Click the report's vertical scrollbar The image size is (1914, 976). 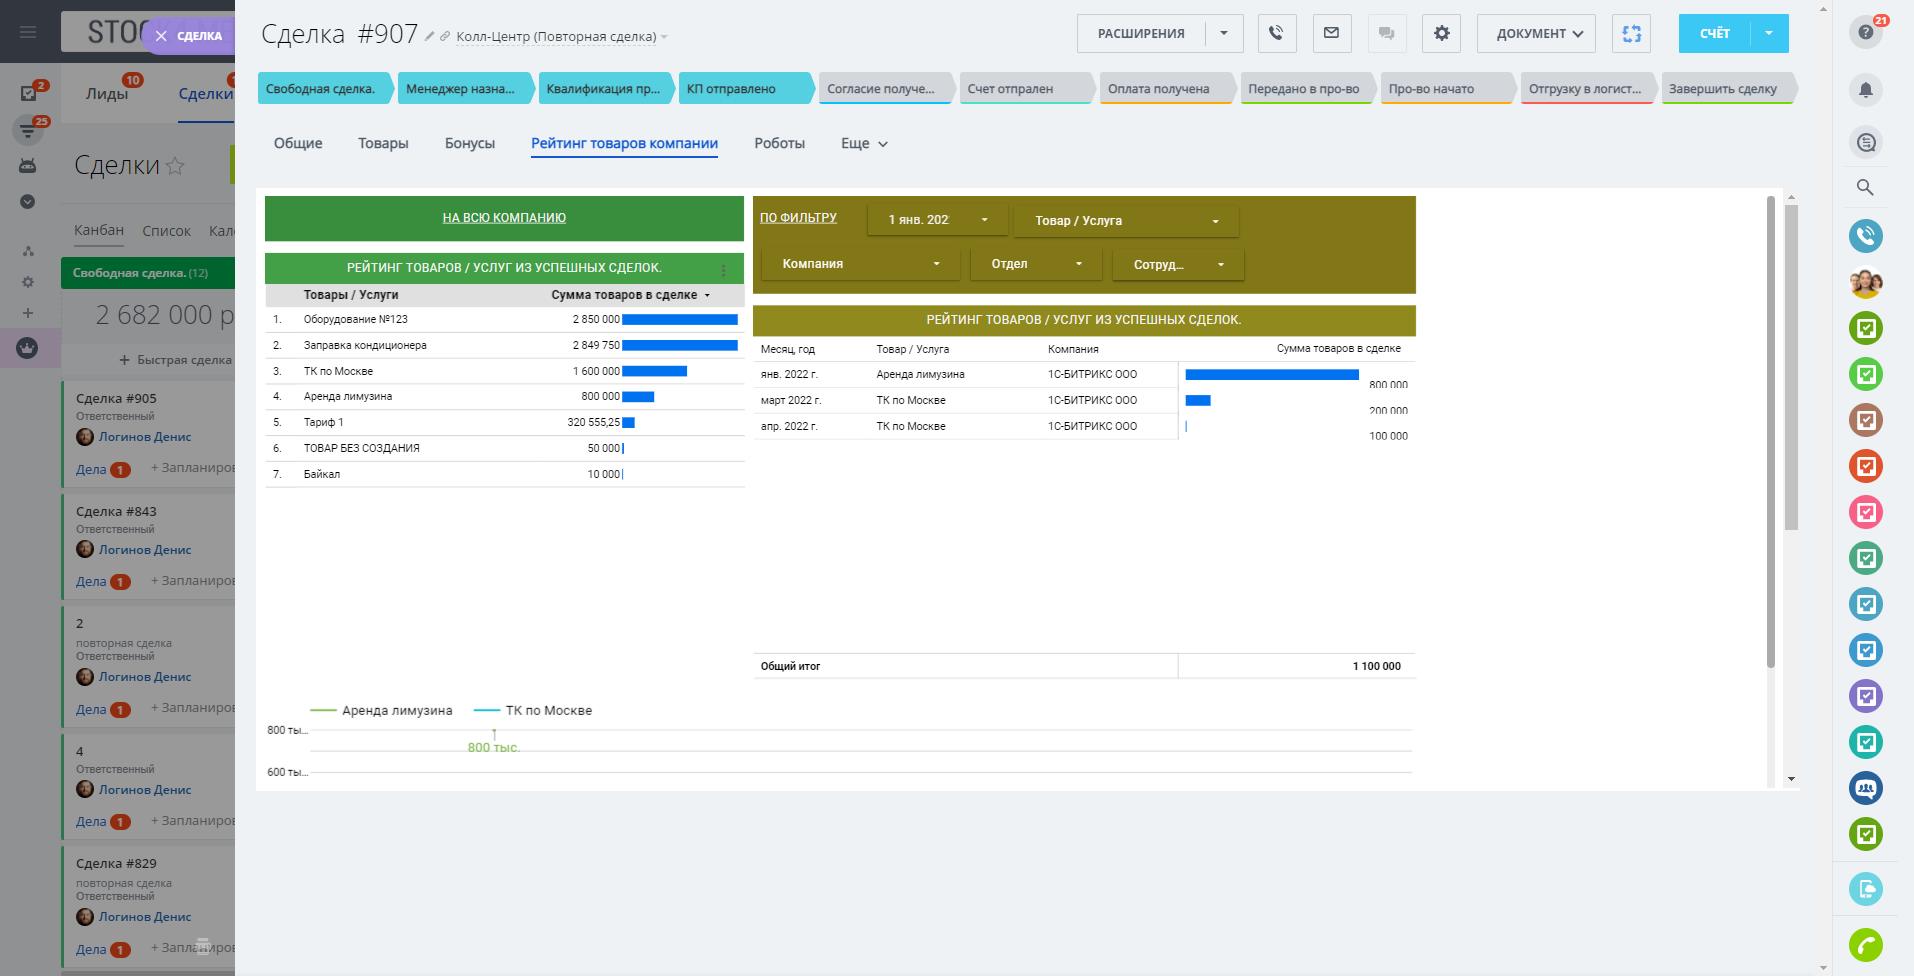(x=1770, y=430)
